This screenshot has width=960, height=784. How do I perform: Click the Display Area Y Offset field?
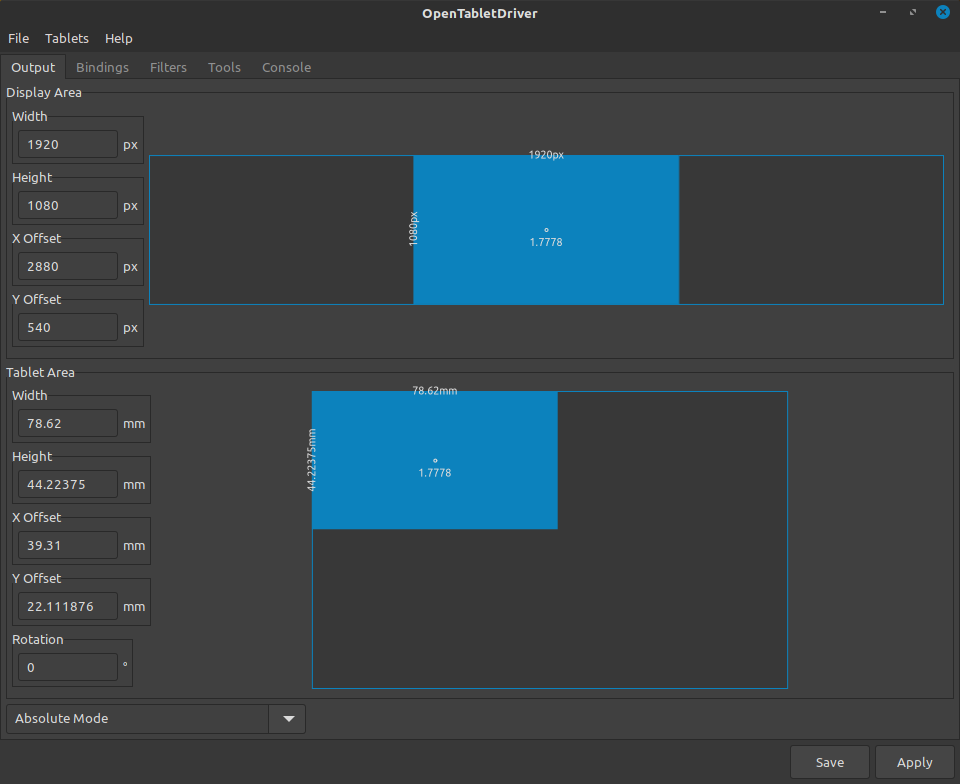(x=68, y=327)
